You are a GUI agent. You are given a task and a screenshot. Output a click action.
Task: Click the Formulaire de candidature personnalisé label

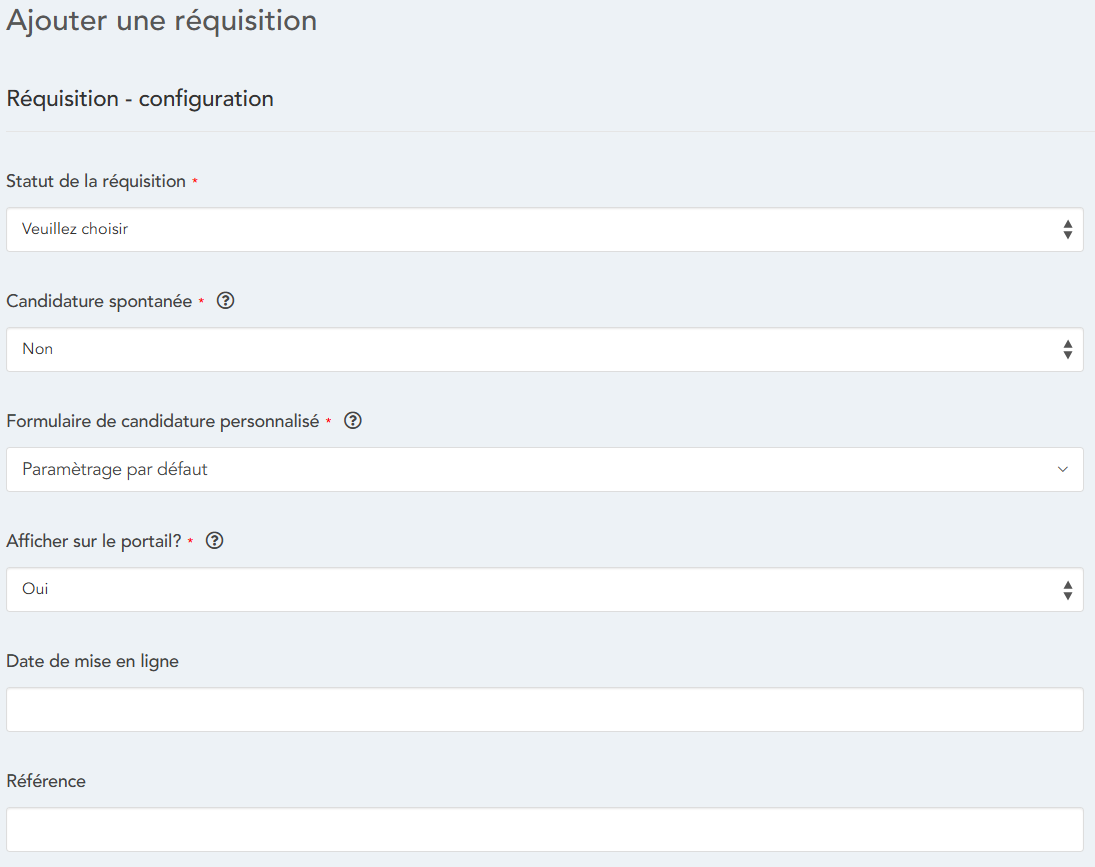tap(162, 421)
